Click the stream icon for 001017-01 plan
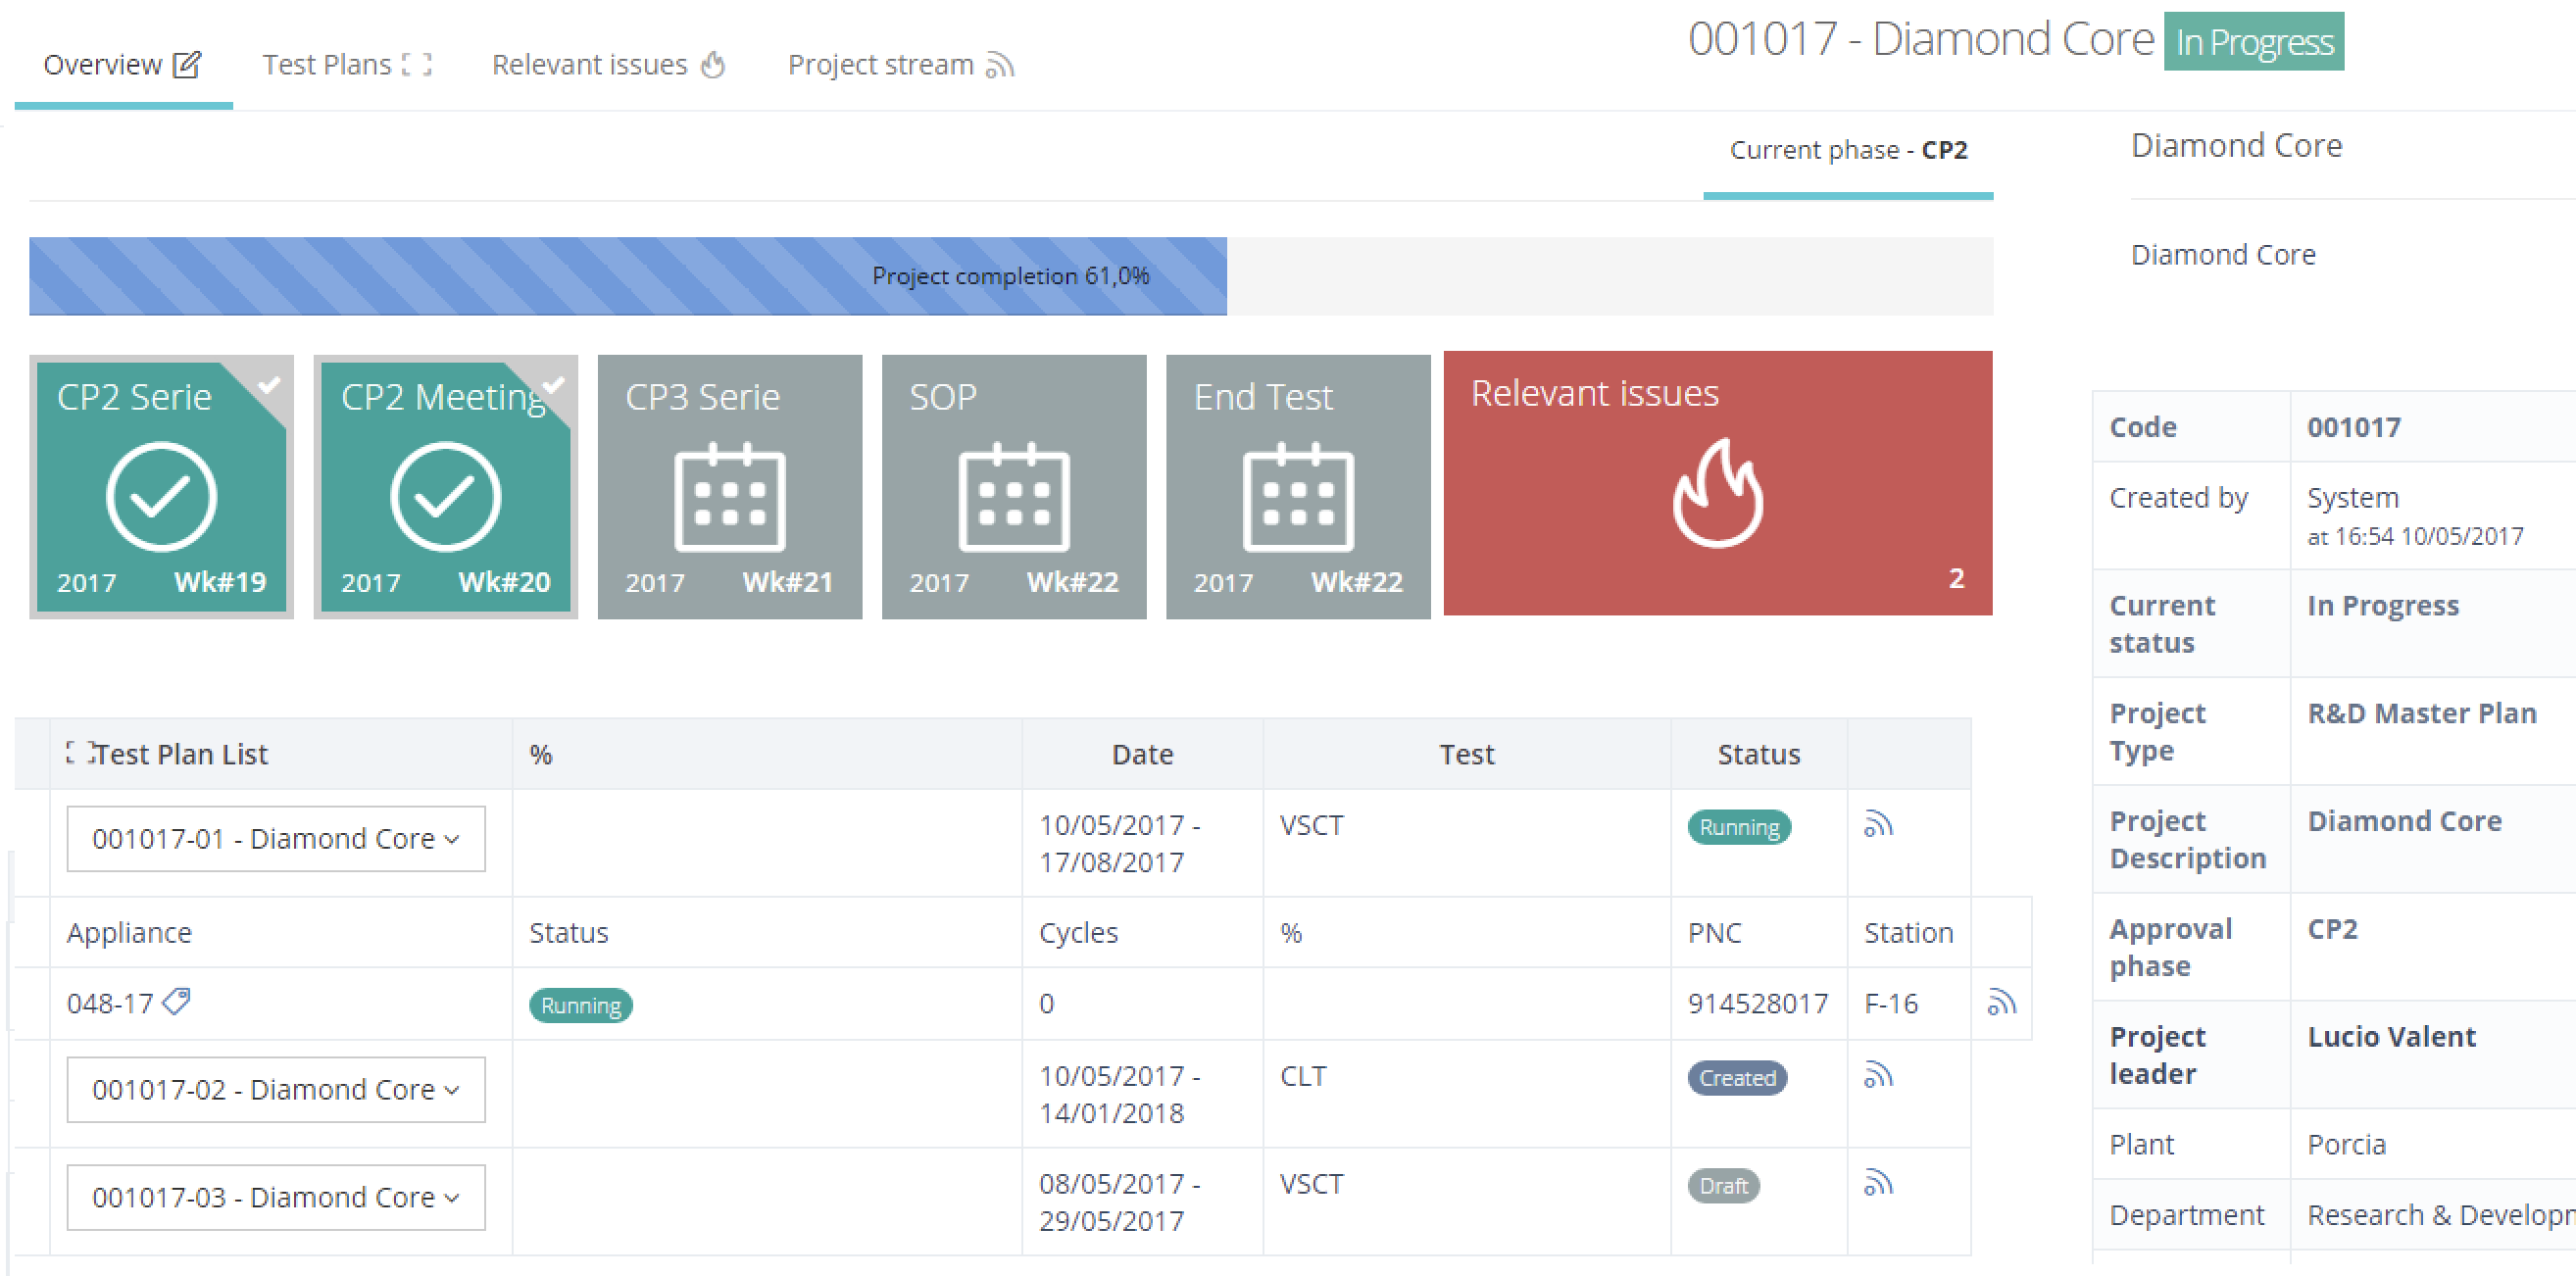This screenshot has width=2576, height=1276. click(1878, 825)
